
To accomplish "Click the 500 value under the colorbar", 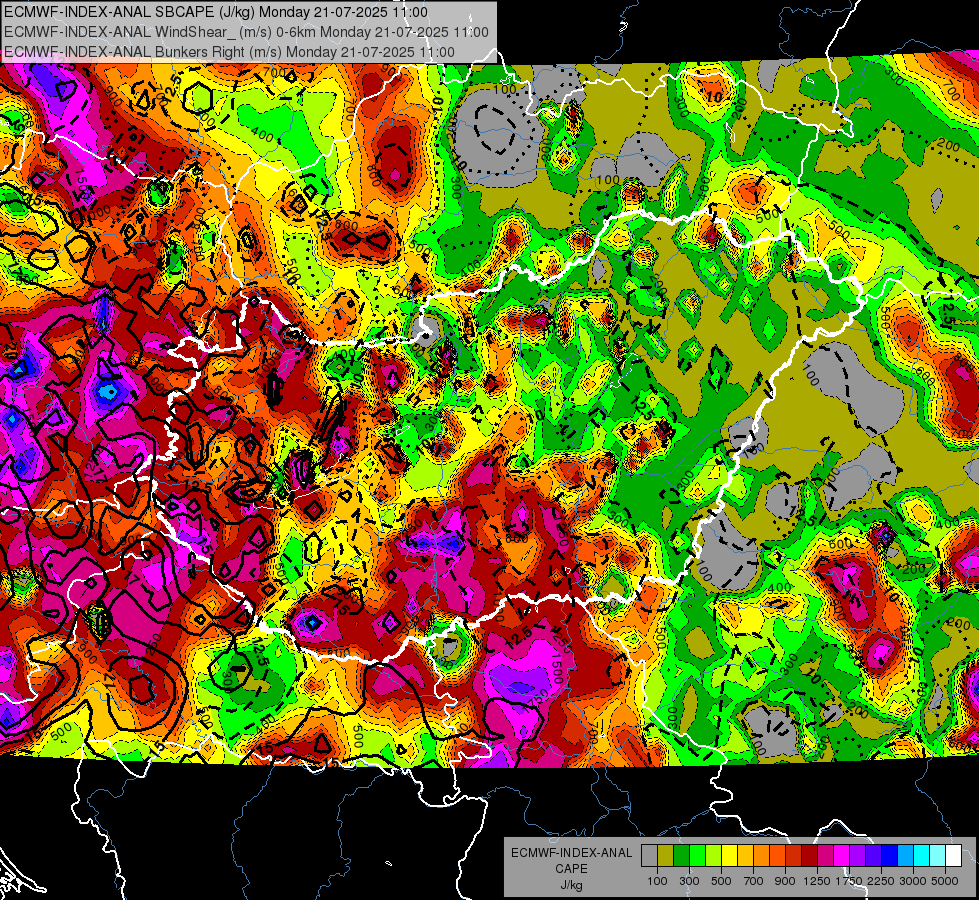I will [721, 881].
